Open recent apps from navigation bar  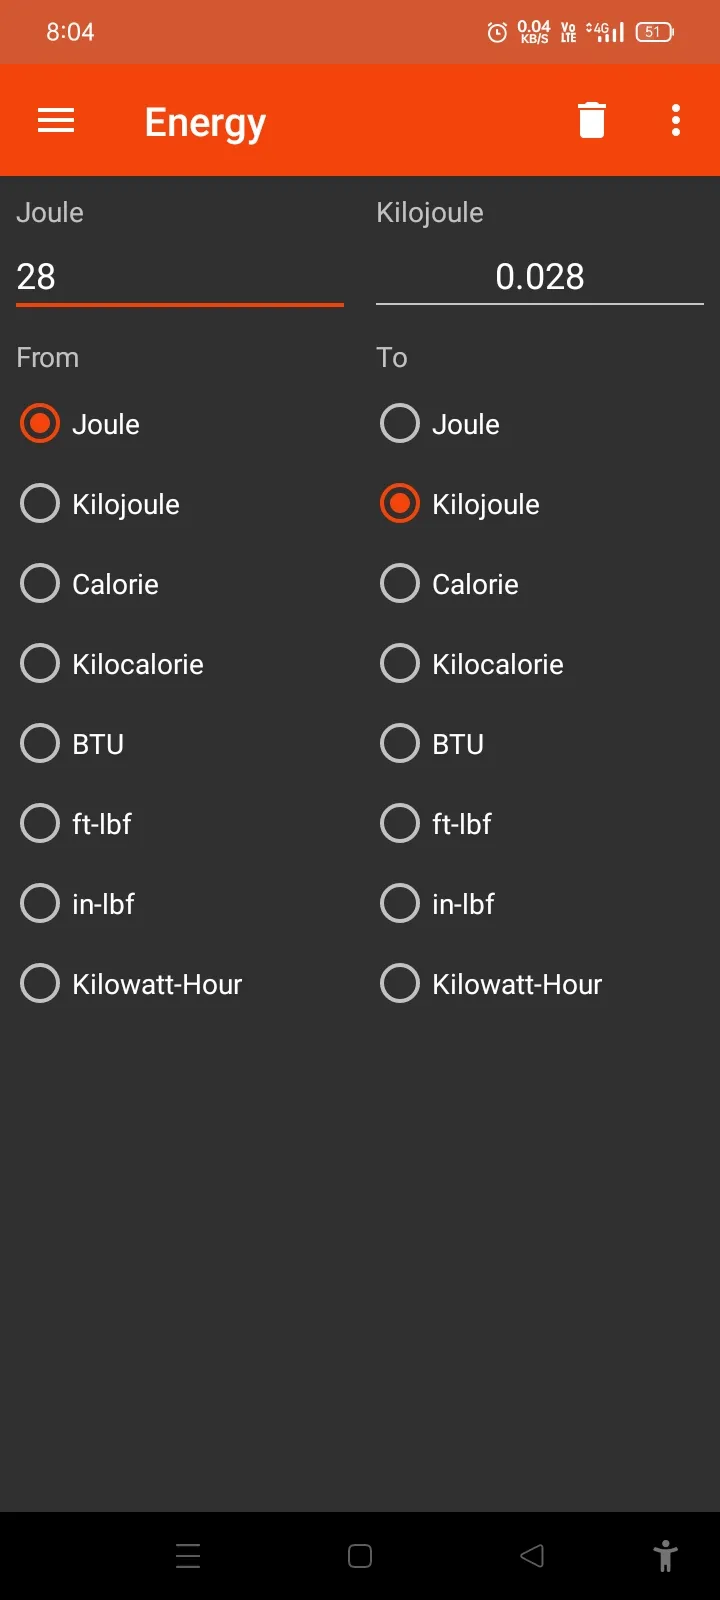click(x=188, y=1556)
